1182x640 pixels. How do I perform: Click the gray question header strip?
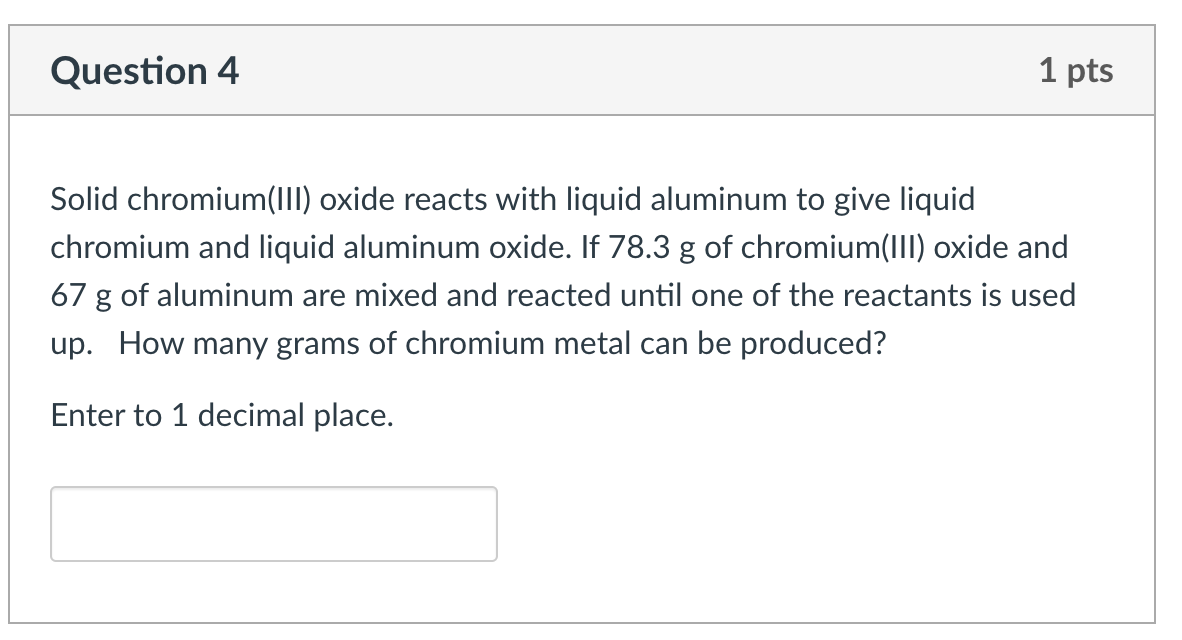pos(590,70)
